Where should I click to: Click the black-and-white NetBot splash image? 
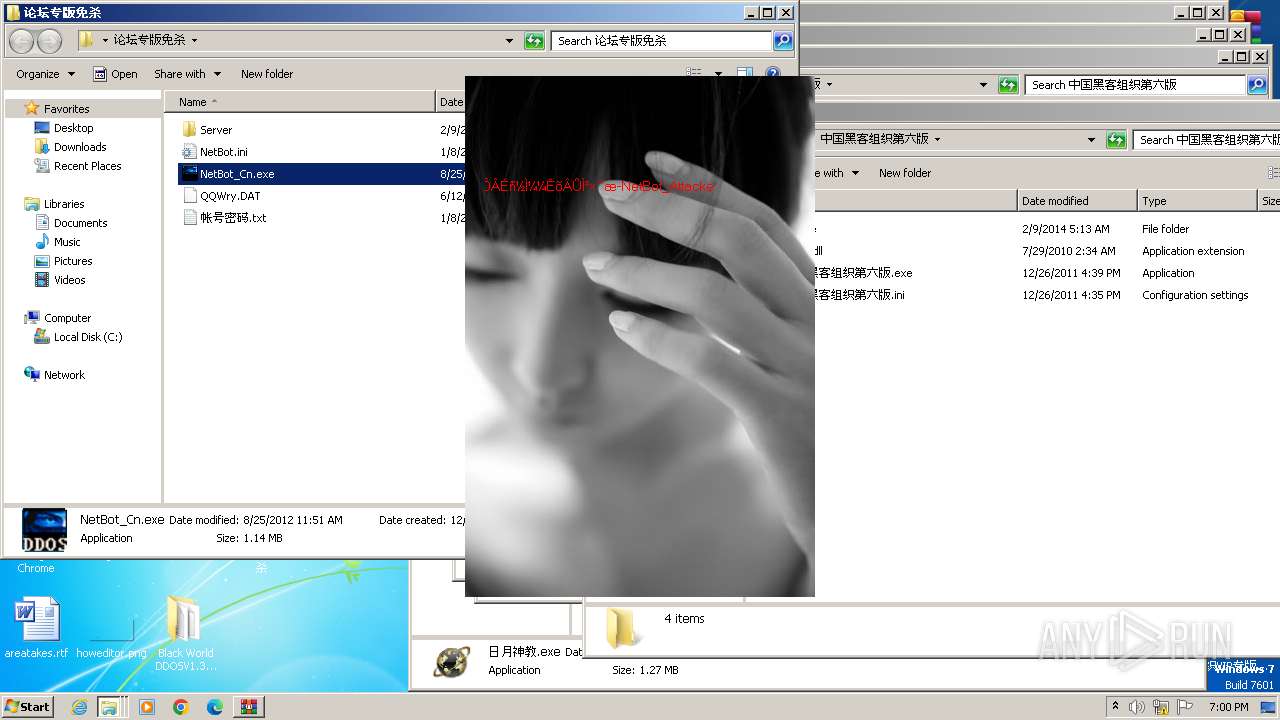[640, 337]
